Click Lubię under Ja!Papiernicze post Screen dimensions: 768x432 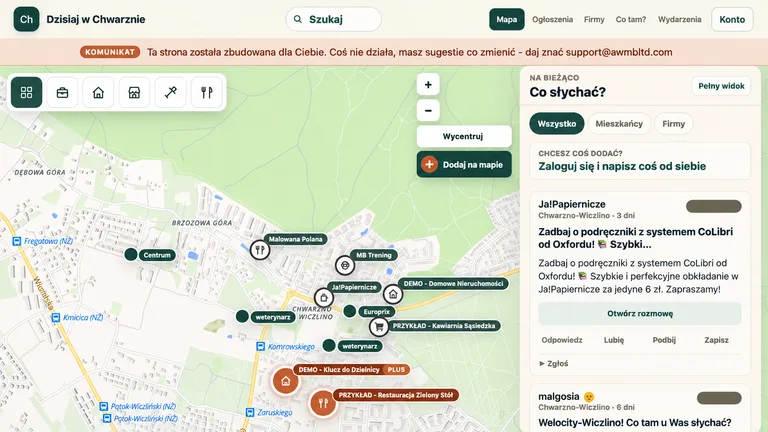[614, 340]
